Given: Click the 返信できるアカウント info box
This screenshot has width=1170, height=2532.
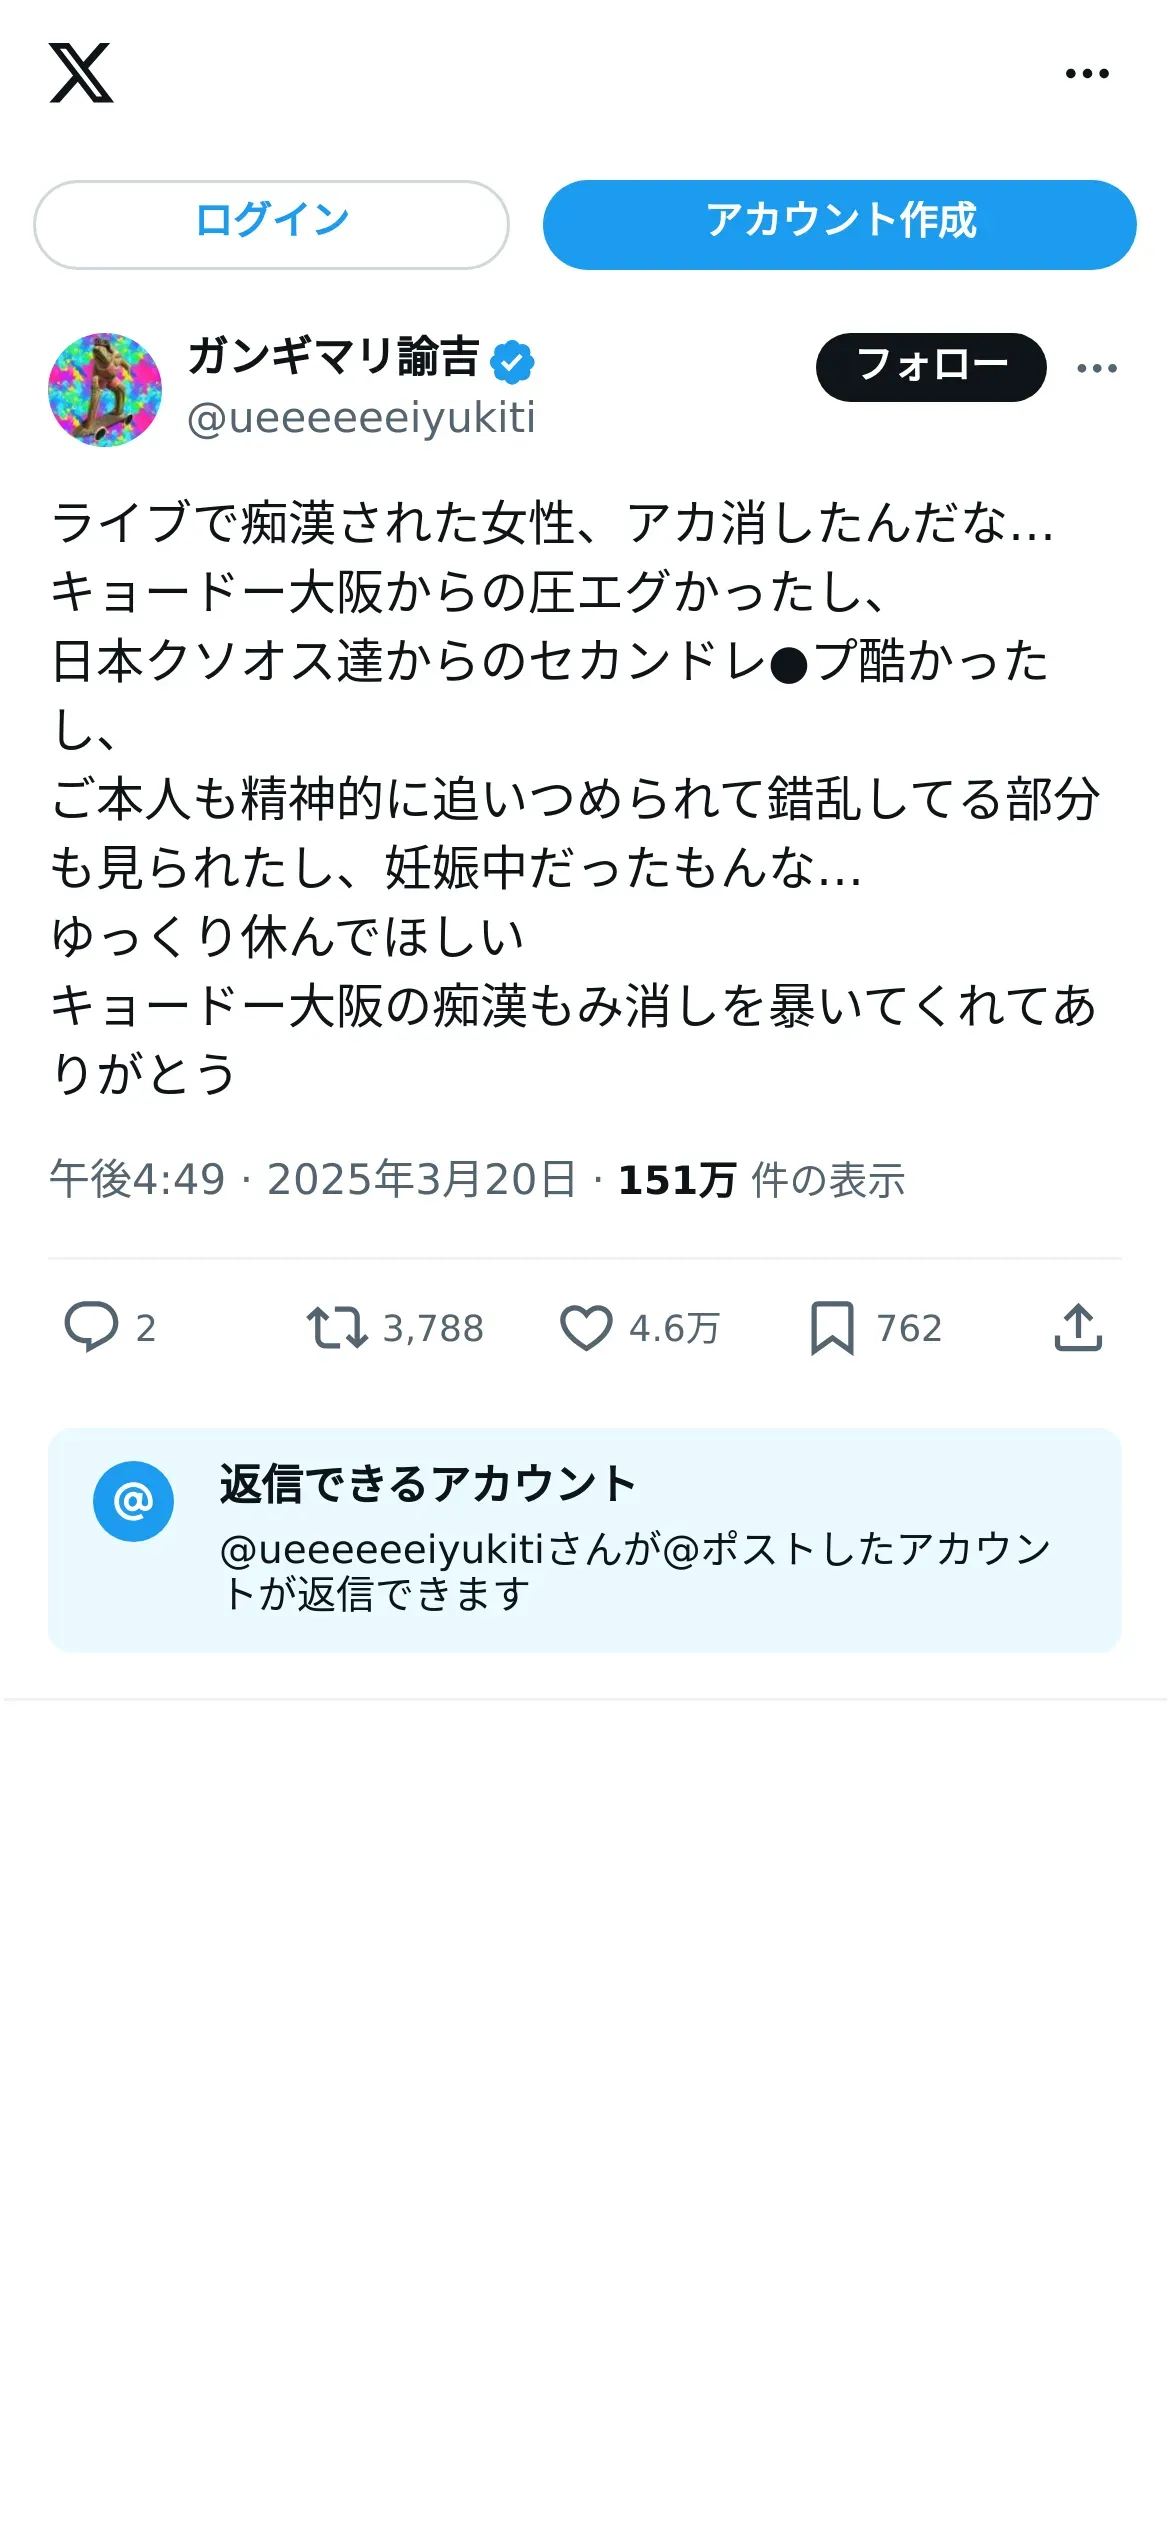Looking at the screenshot, I should (585, 1540).
